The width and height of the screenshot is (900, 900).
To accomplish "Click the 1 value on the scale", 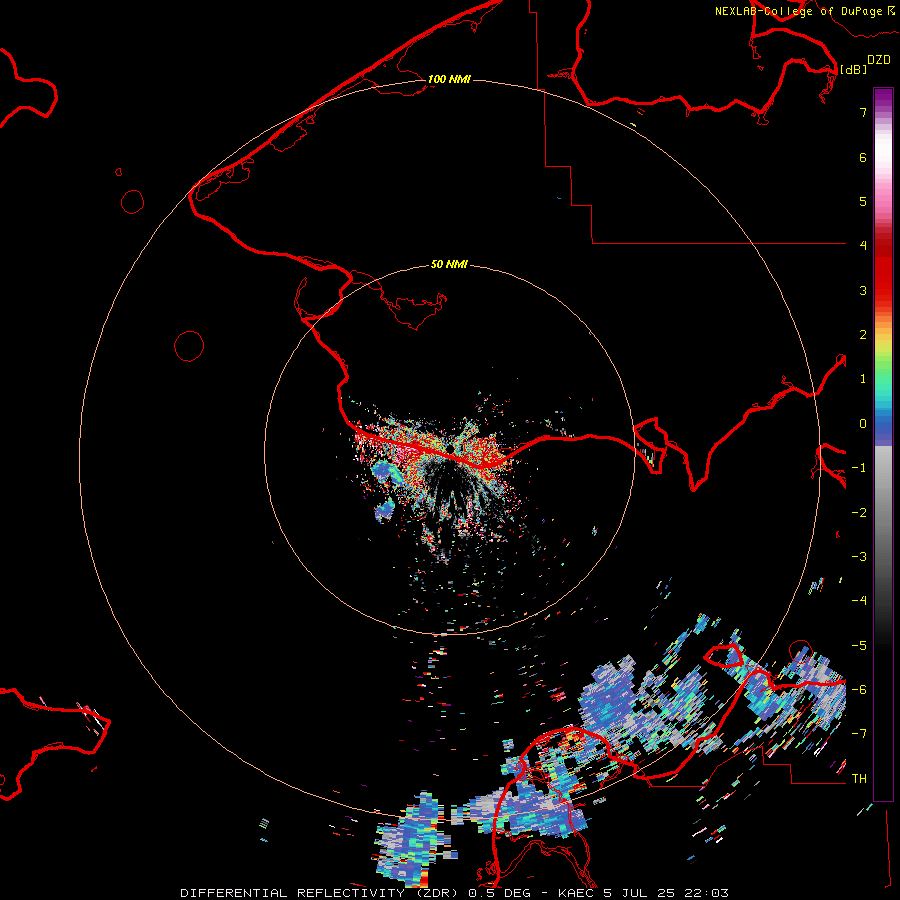I will coord(863,379).
